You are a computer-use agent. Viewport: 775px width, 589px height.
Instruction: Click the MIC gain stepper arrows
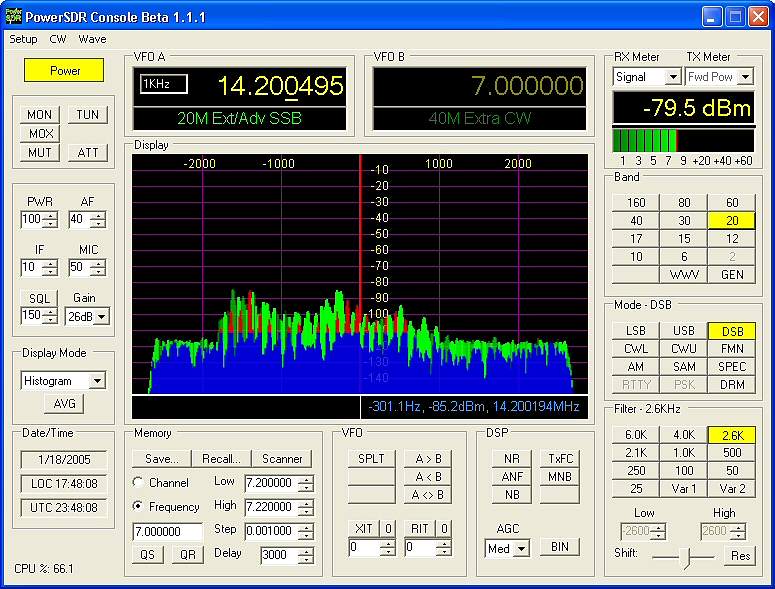(98, 267)
